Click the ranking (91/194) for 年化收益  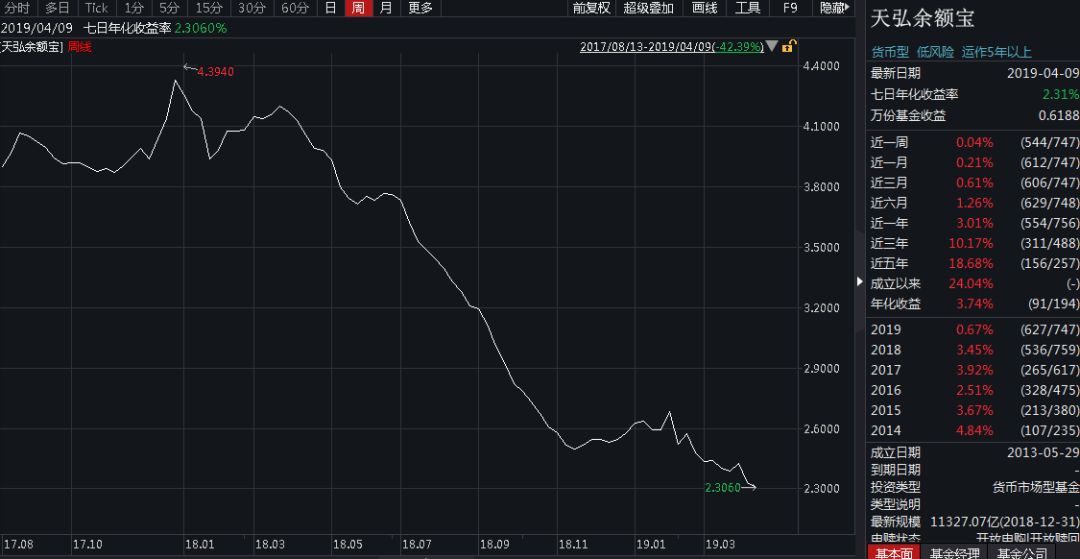[1052, 304]
